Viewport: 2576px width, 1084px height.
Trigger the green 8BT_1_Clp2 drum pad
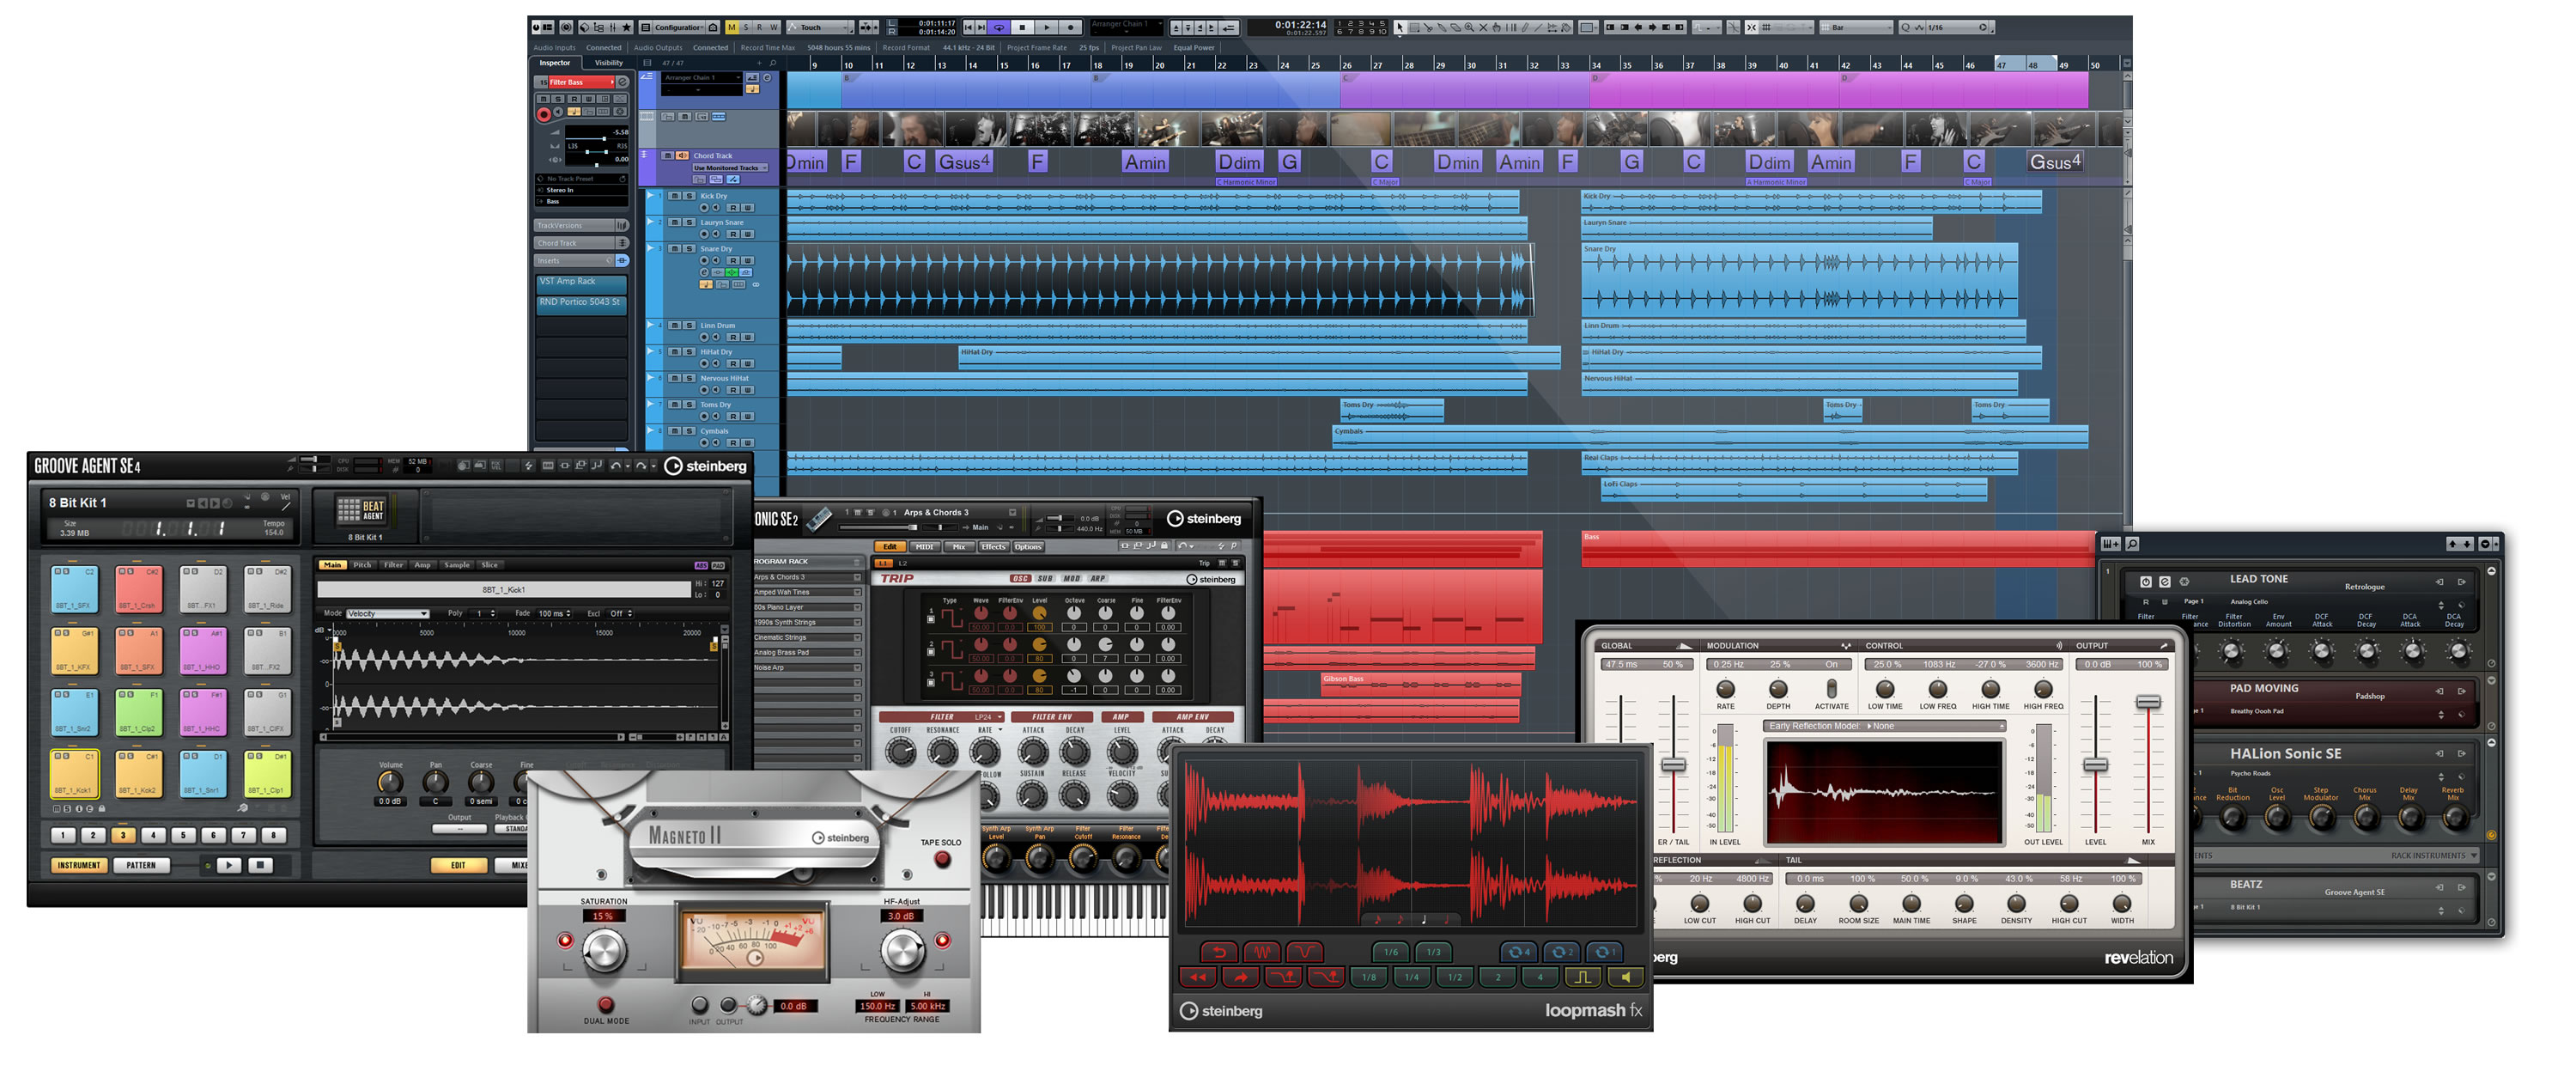pos(138,712)
